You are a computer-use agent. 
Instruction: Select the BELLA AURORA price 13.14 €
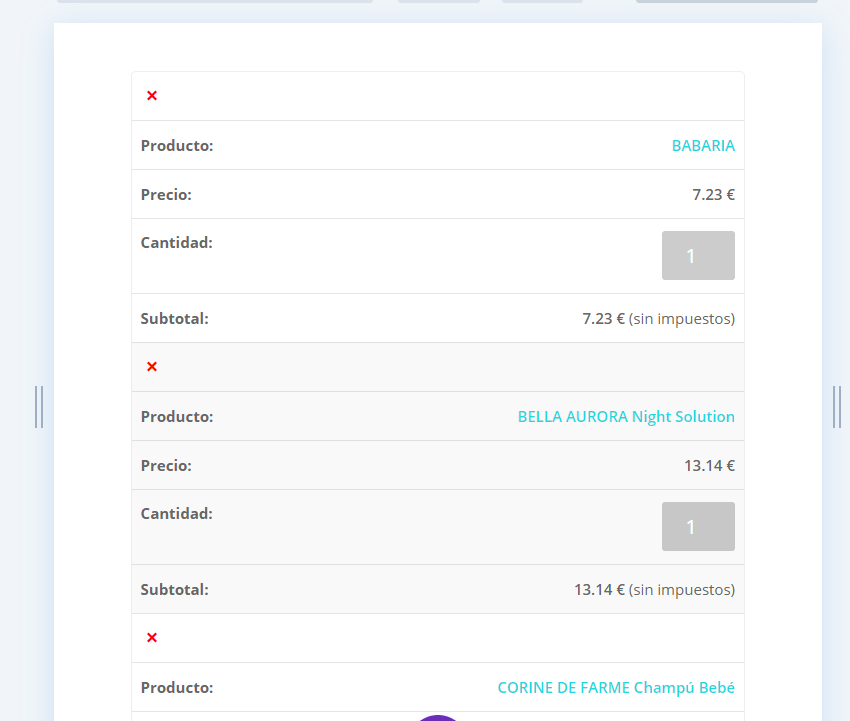pos(709,466)
